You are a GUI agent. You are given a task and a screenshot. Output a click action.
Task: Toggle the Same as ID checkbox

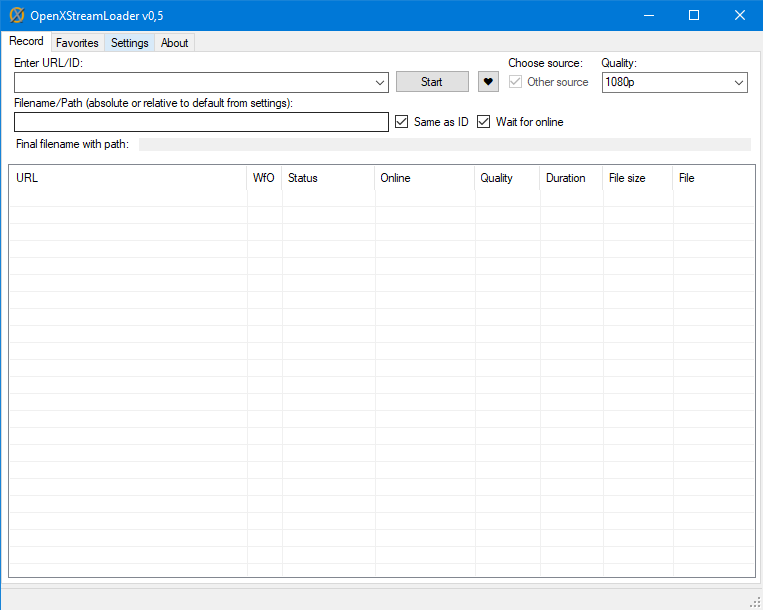[x=401, y=122]
